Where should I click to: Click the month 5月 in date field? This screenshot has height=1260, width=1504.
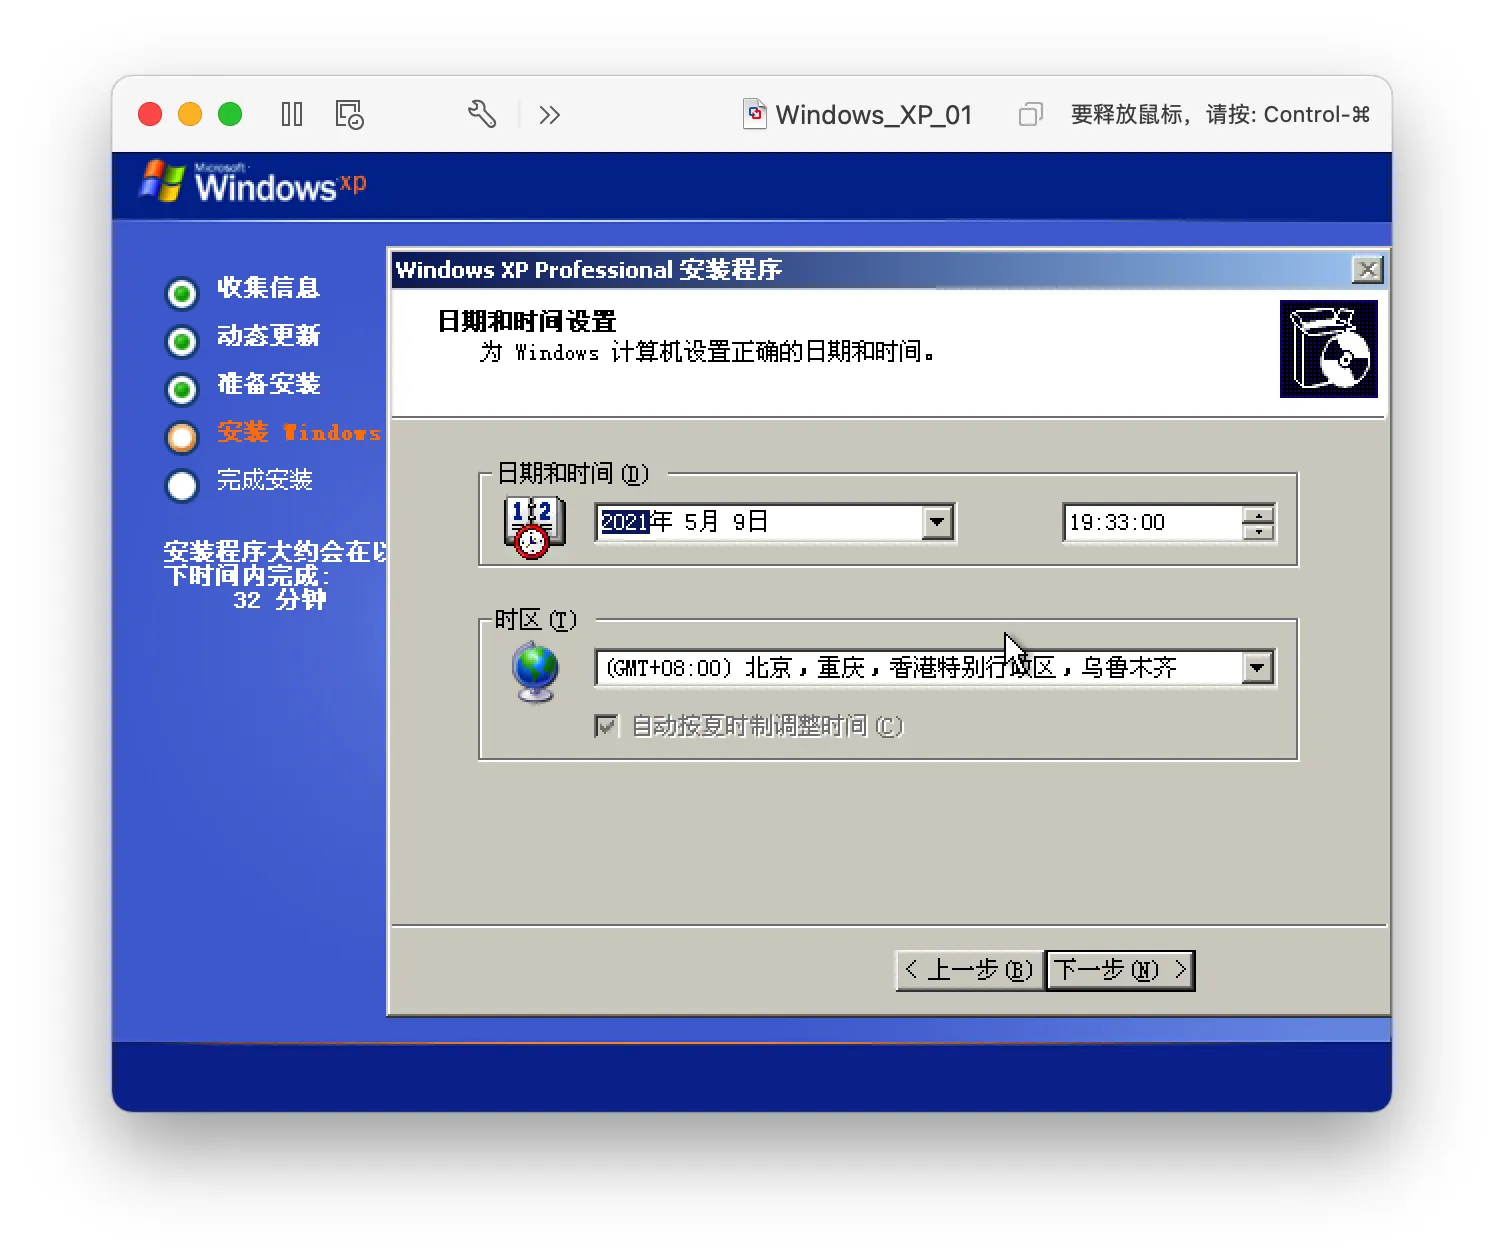701,522
